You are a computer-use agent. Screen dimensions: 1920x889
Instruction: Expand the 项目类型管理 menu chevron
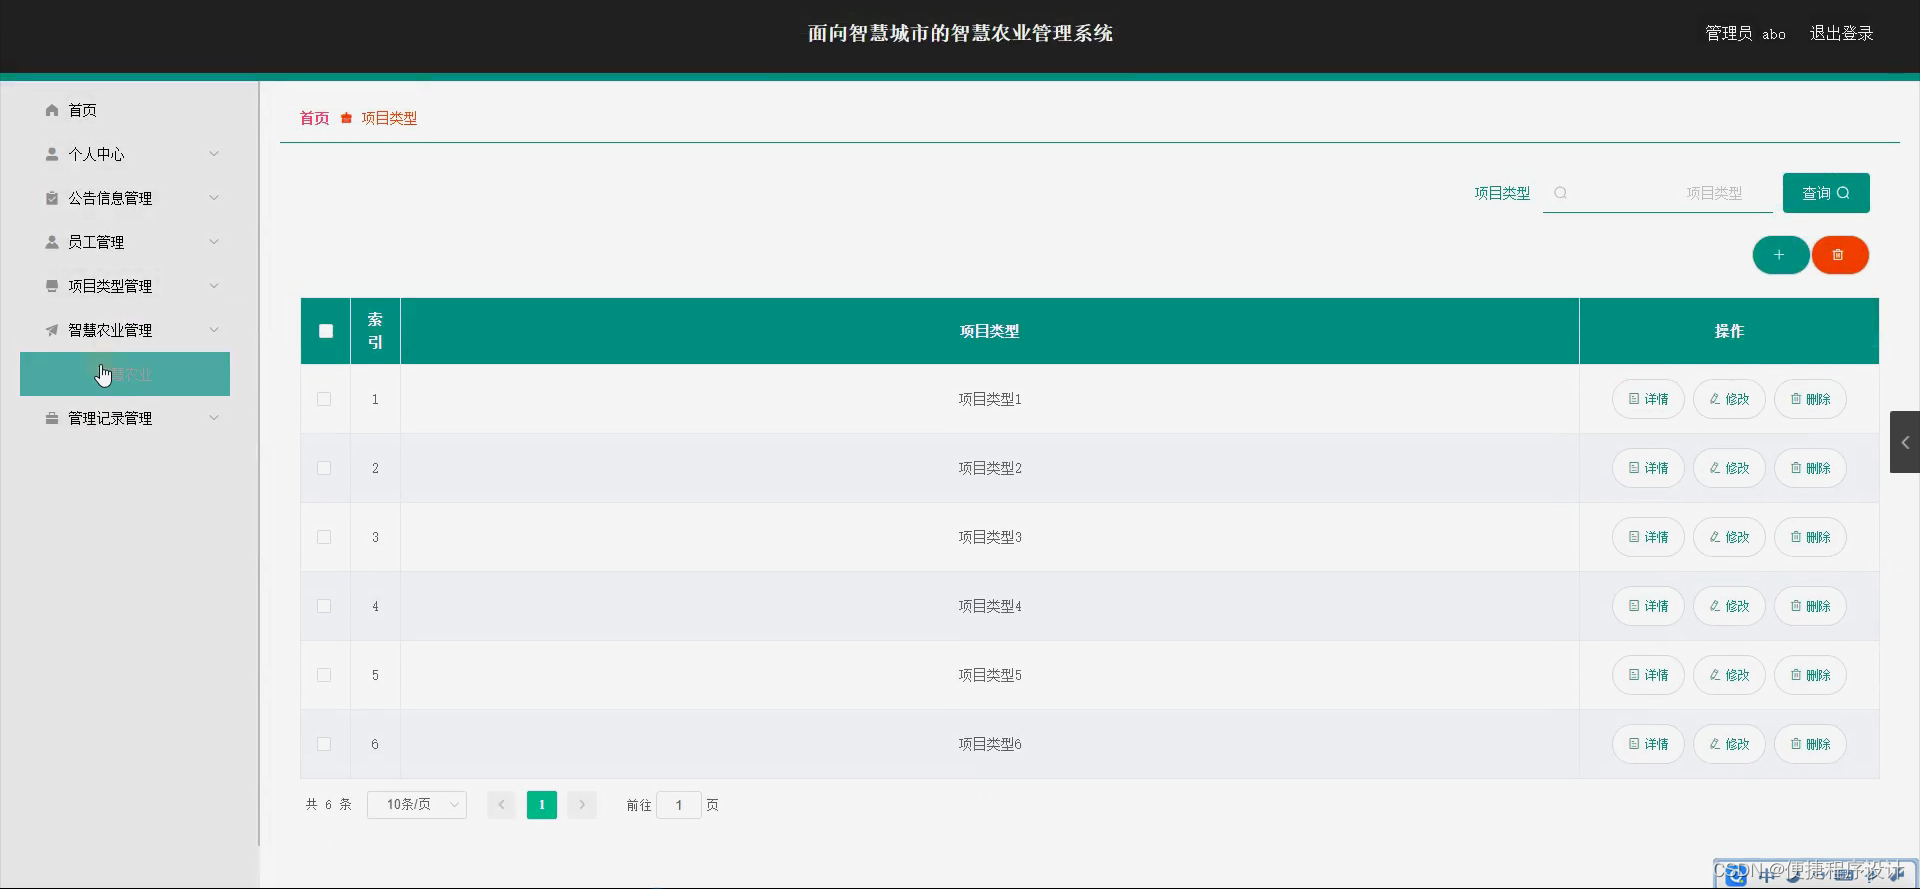[x=214, y=286]
